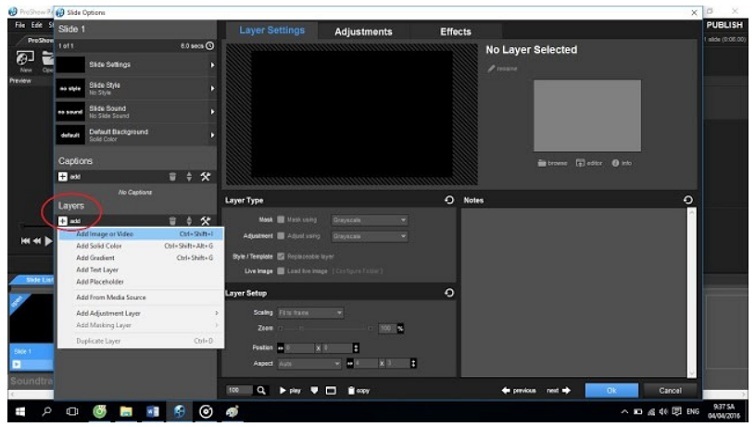Click the add layer plus icon
Viewport: 755px width, 427px height.
[62, 221]
